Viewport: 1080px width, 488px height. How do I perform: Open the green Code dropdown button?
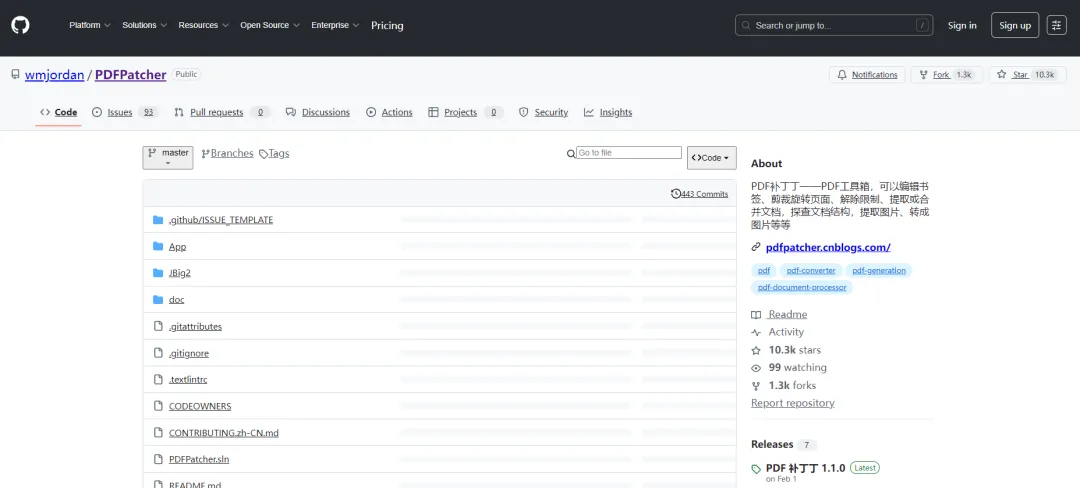712,158
